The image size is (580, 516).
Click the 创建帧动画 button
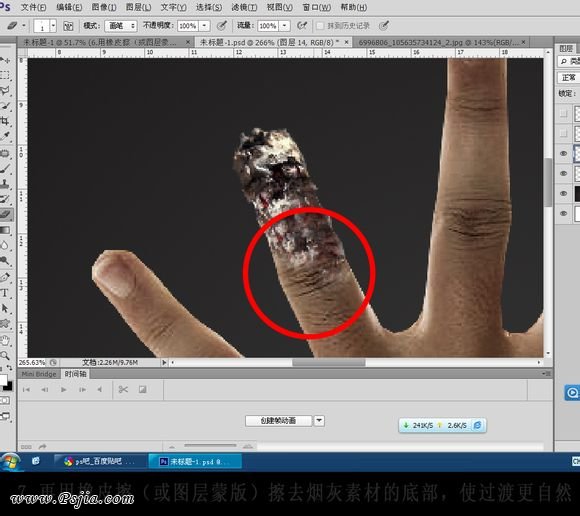tap(279, 421)
